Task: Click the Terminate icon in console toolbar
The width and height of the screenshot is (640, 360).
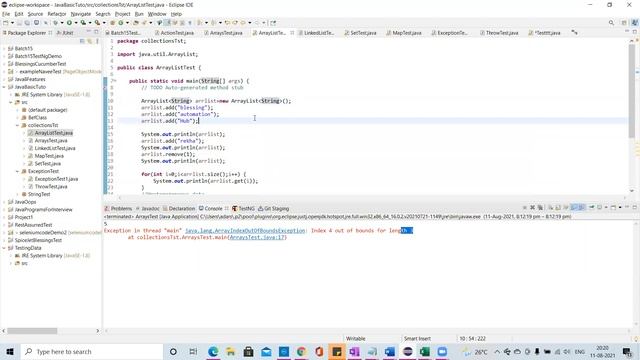Action: [524, 208]
